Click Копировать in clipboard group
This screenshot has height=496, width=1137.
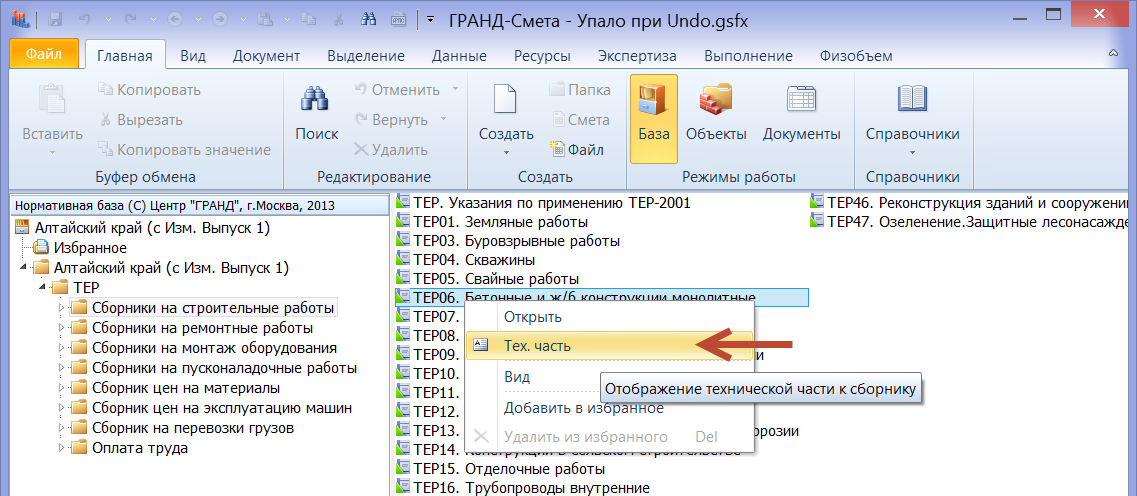(149, 90)
